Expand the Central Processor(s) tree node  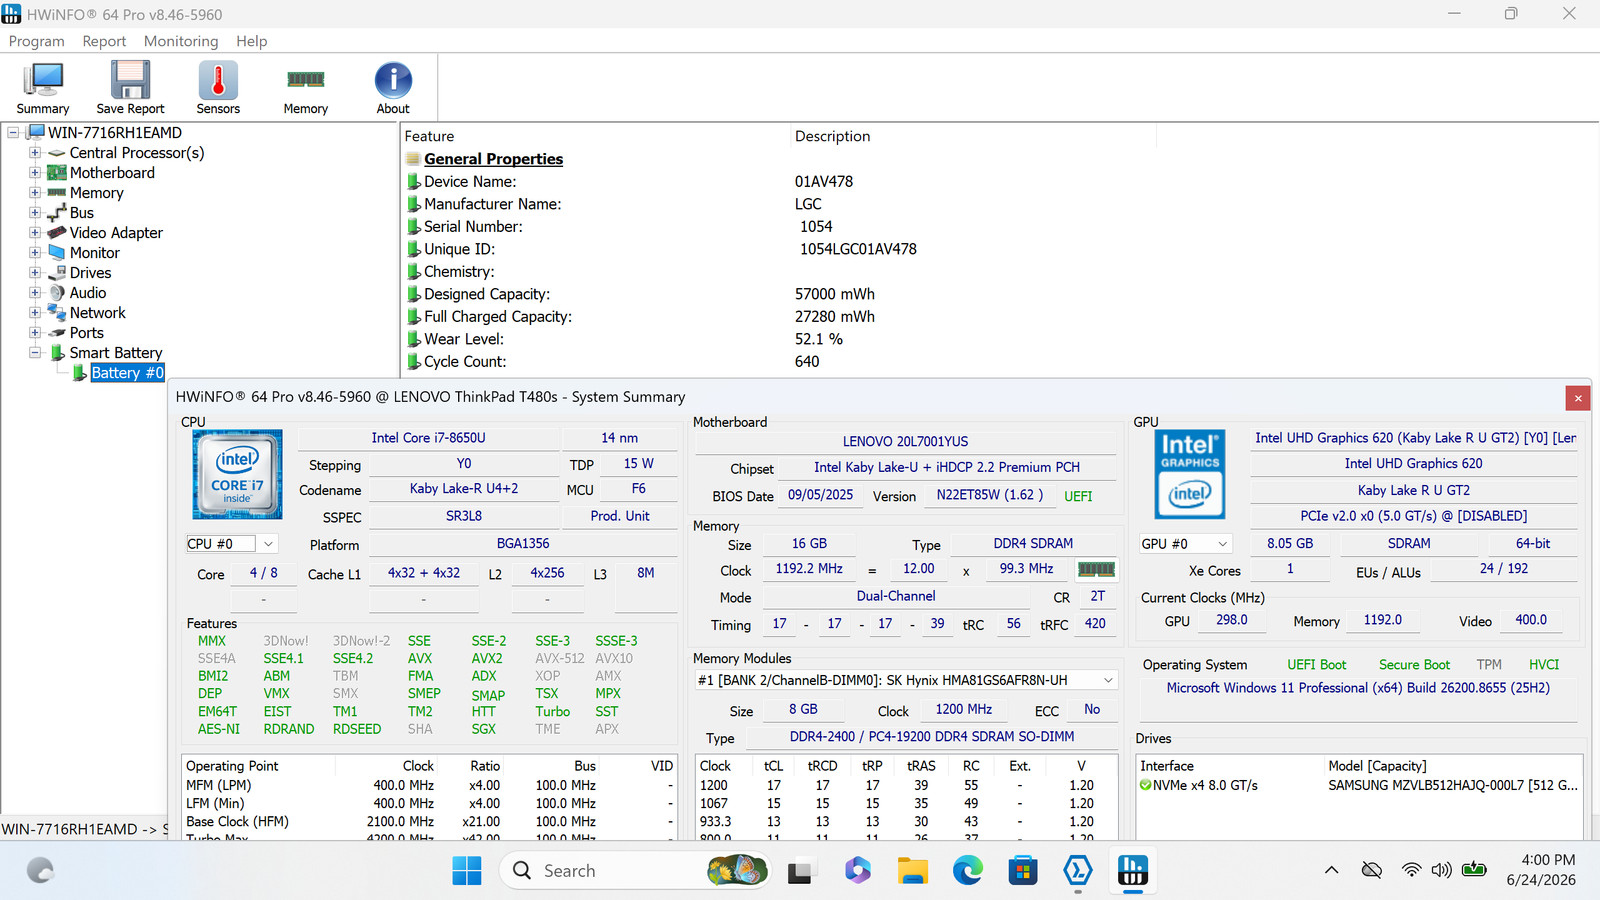(x=35, y=153)
